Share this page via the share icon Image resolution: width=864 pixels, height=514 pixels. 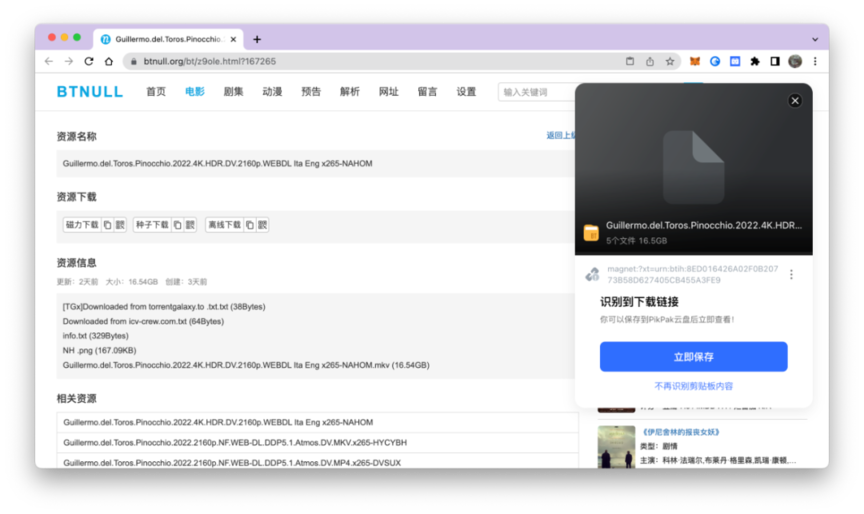pos(650,61)
